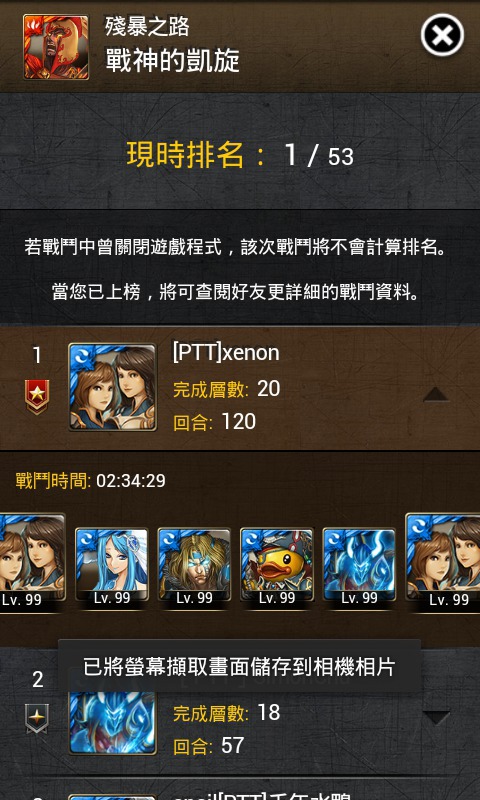Select the leftmost twin sisters leader card
Screen dimensions: 480x800
click(x=32, y=560)
